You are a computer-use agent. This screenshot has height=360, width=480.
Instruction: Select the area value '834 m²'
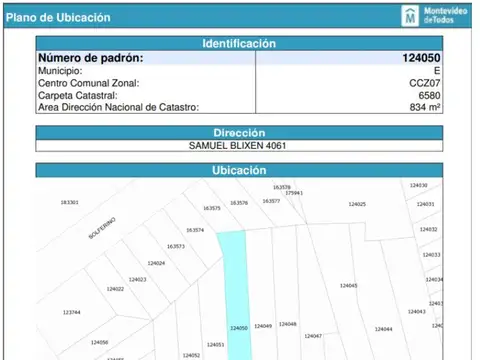coord(425,107)
